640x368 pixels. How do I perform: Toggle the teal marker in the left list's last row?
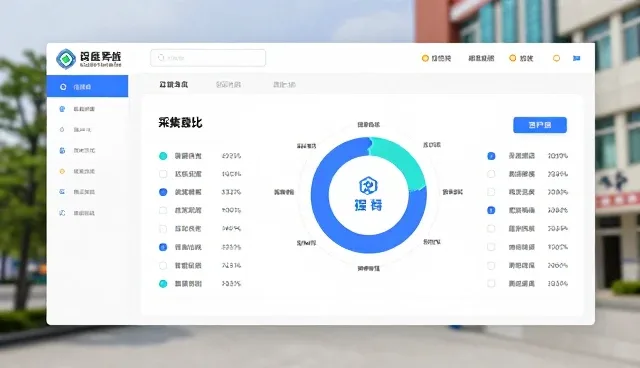pos(163,284)
